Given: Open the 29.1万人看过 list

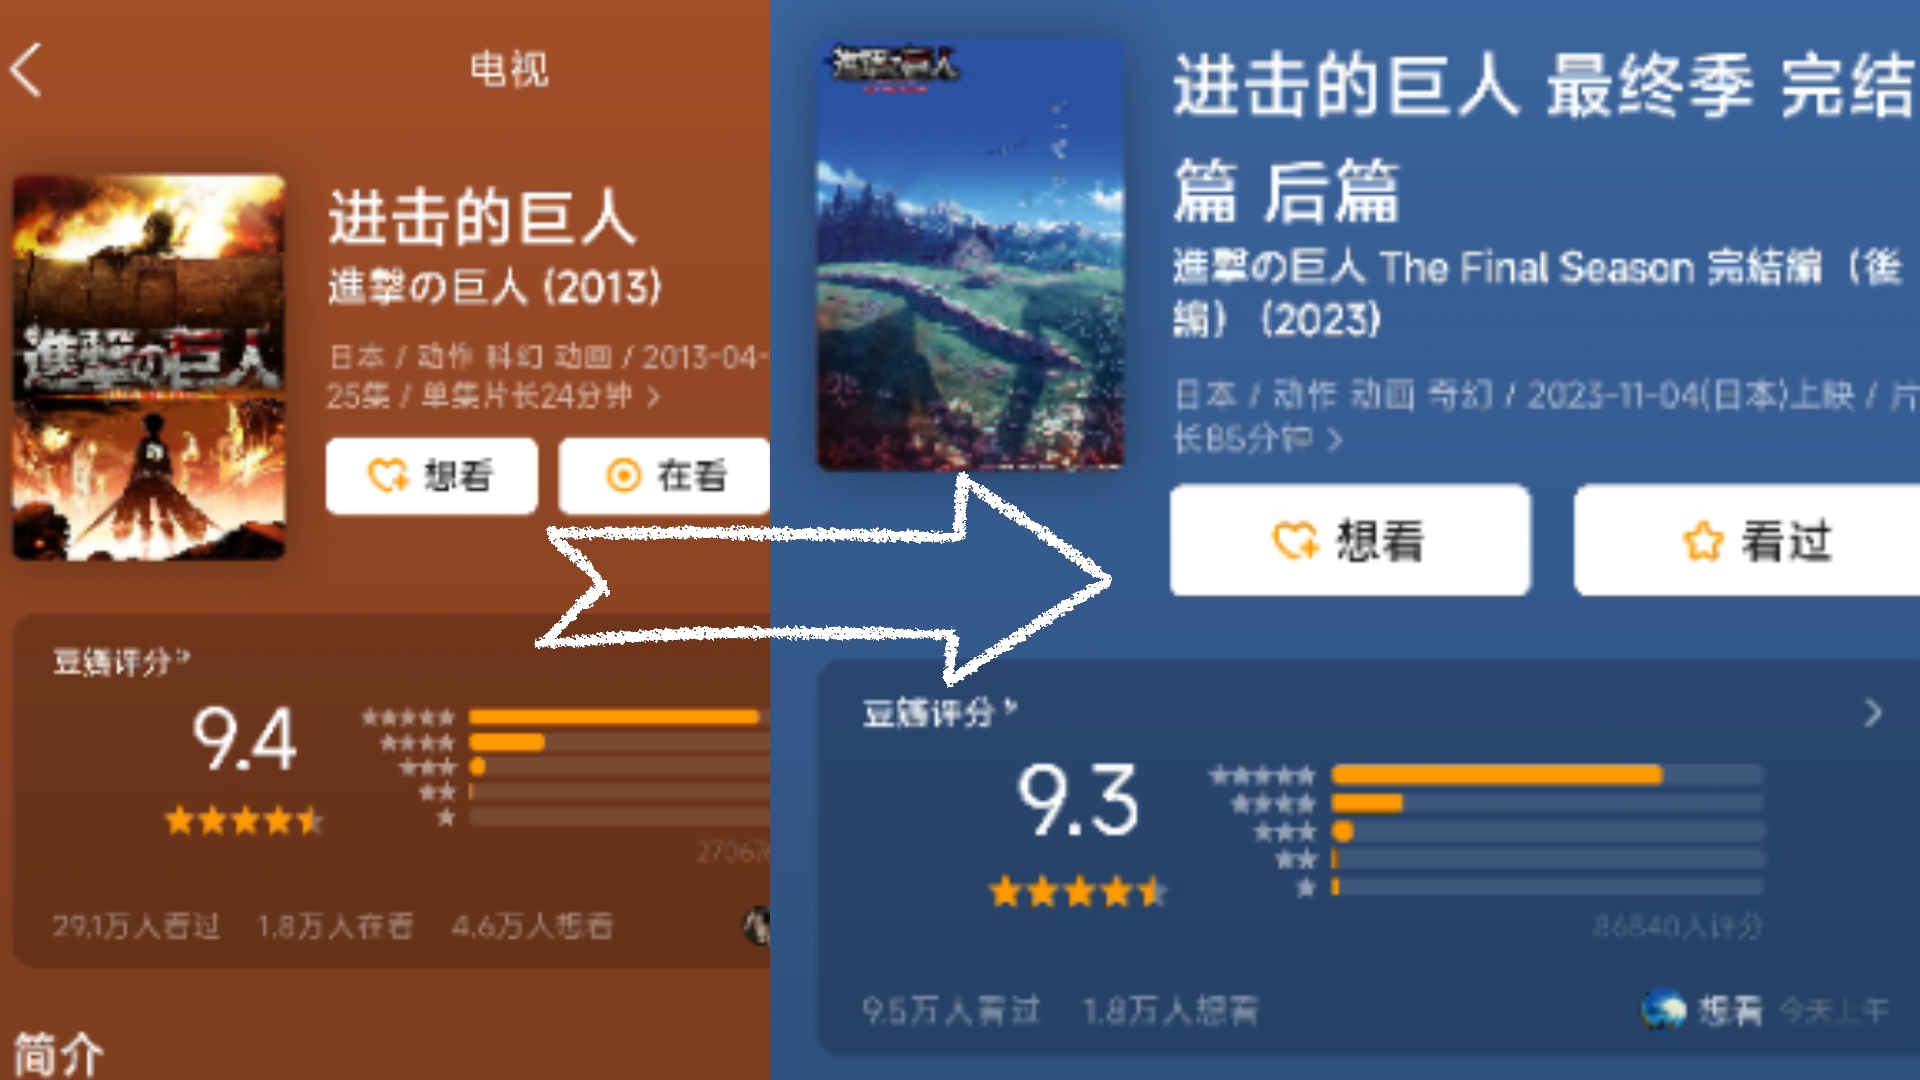Looking at the screenshot, I should click(x=136, y=926).
